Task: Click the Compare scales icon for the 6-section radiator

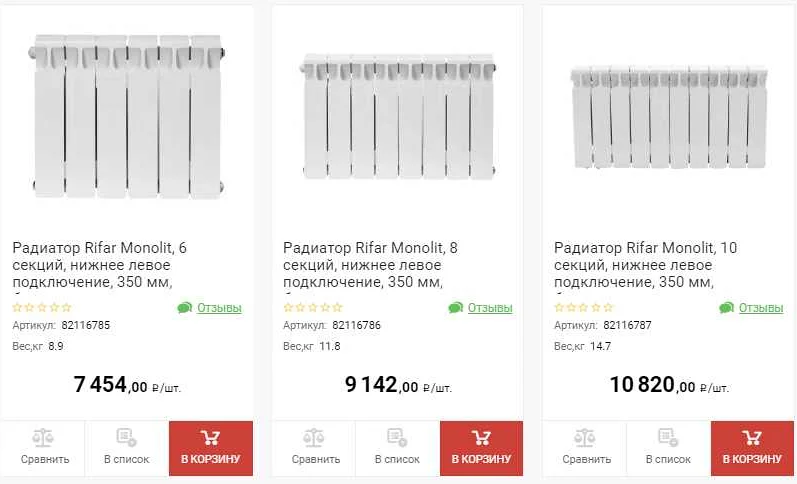Action: pyautogui.click(x=42, y=438)
